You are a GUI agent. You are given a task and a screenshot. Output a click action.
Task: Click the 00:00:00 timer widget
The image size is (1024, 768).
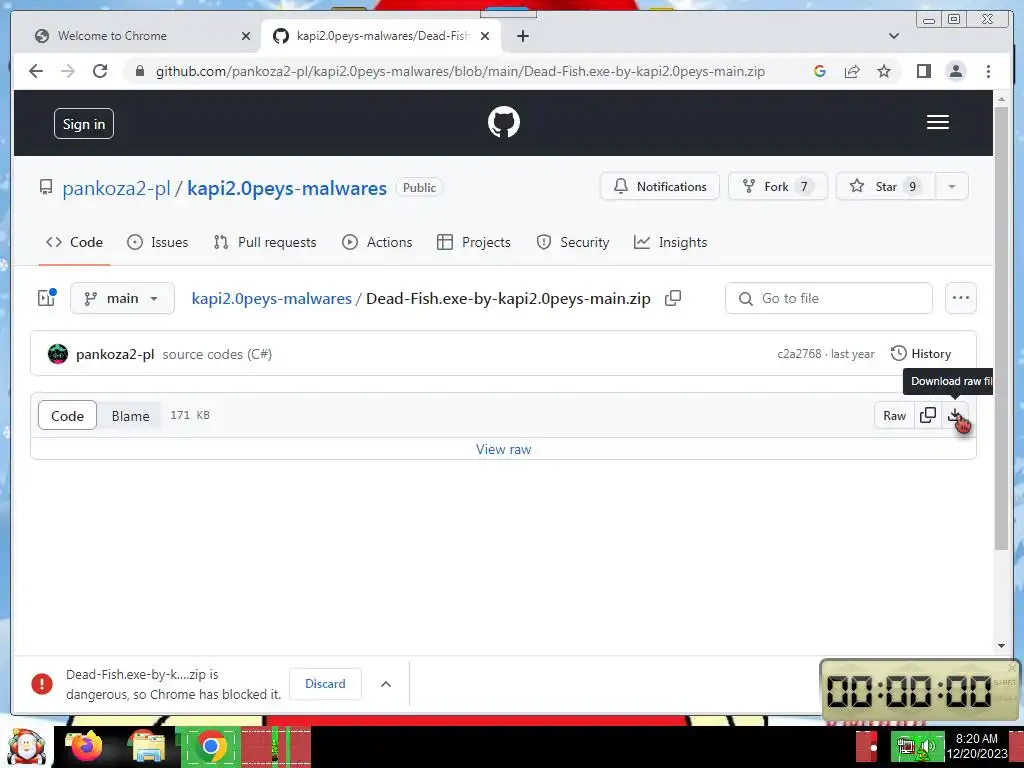pyautogui.click(x=919, y=690)
